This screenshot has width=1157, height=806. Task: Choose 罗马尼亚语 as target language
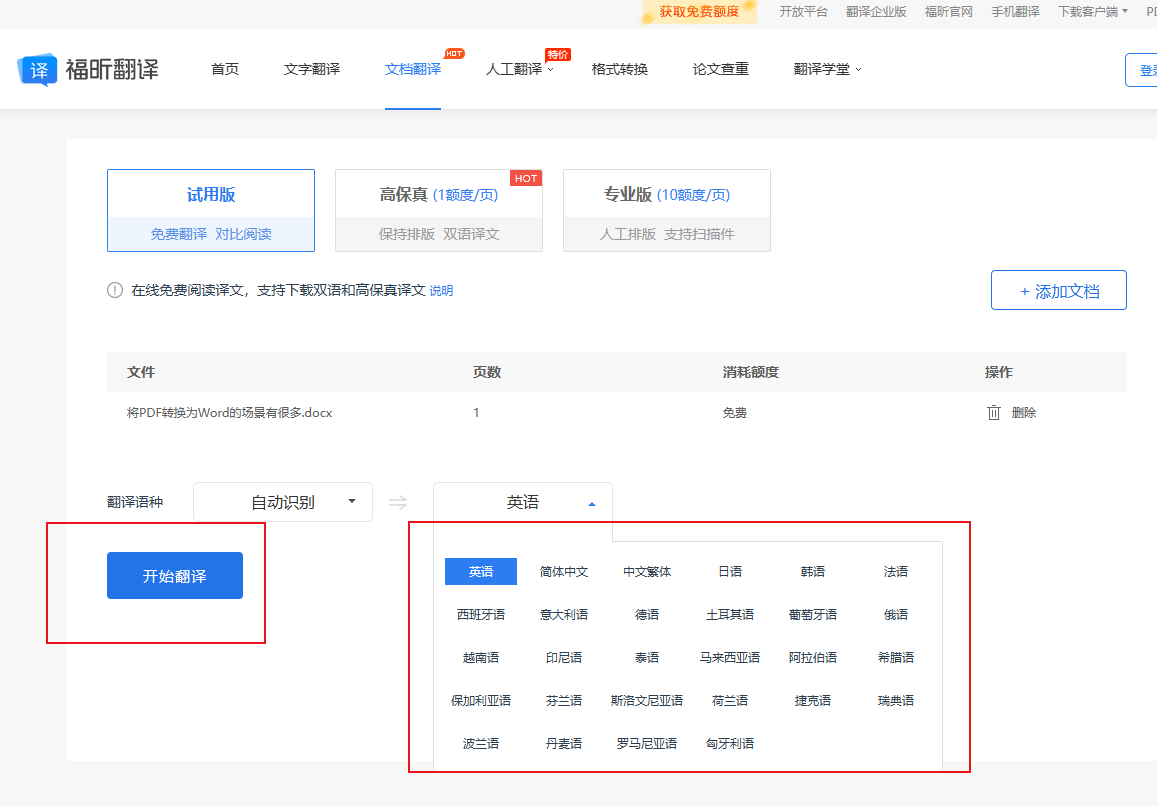647,743
